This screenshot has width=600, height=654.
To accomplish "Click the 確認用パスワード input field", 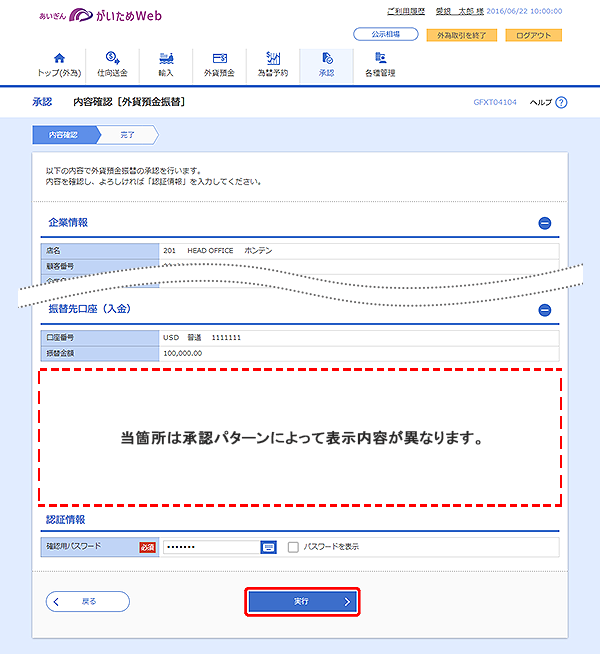I will pyautogui.click(x=212, y=547).
